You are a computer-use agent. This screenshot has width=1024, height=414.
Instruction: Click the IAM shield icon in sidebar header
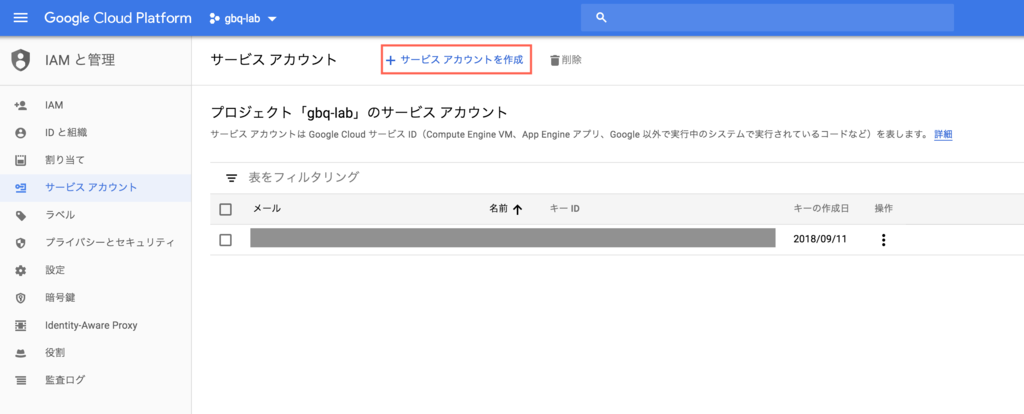click(21, 61)
